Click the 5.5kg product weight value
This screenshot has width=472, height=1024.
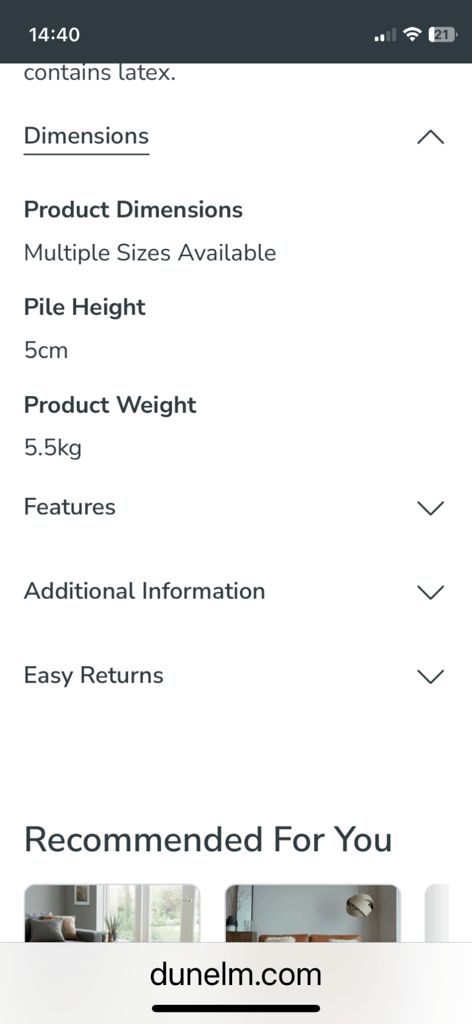point(53,448)
